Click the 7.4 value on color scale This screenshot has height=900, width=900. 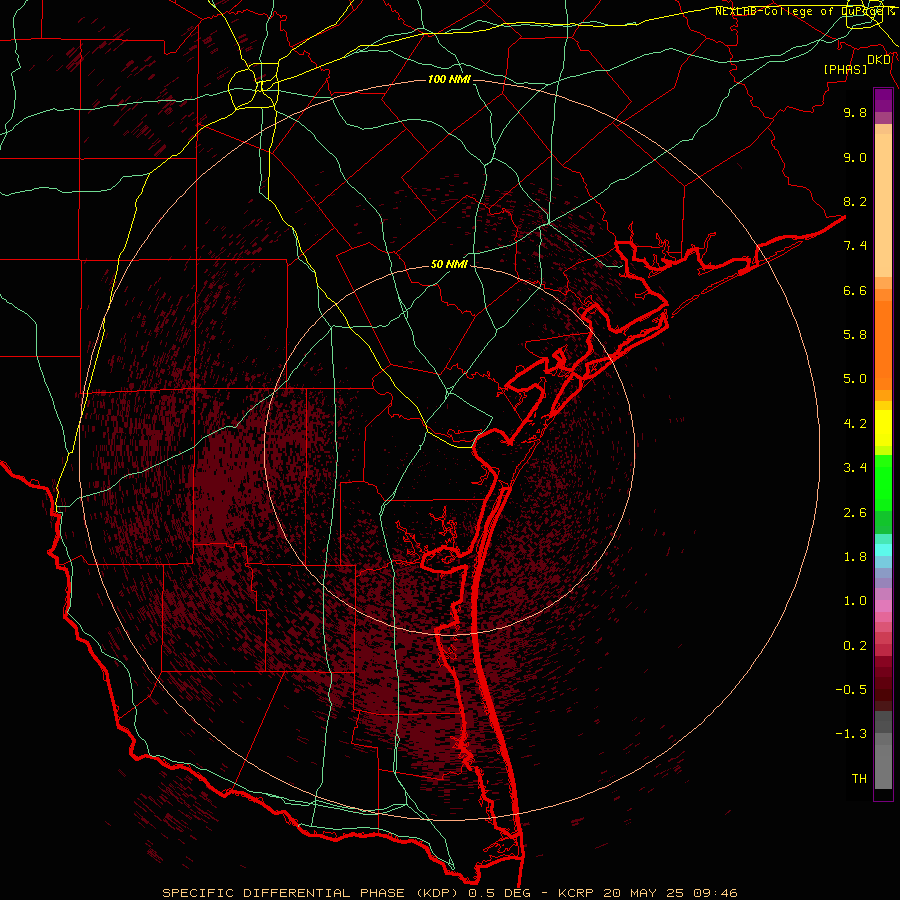click(x=855, y=246)
